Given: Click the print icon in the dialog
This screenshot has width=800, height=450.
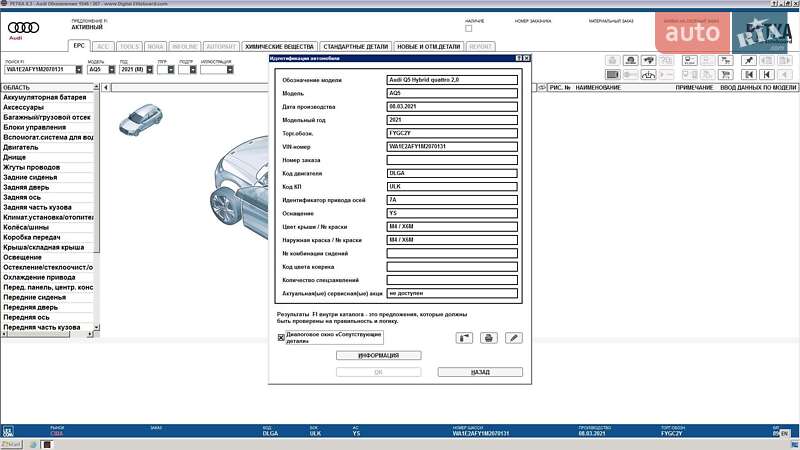Looking at the screenshot, I should (488, 338).
